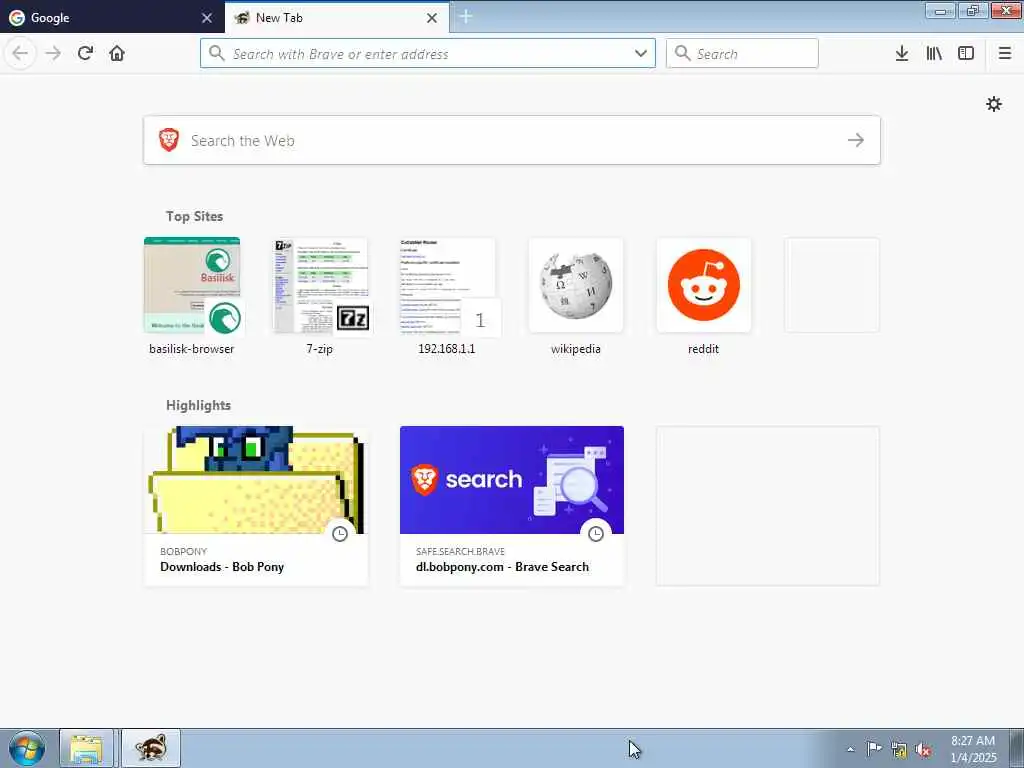The image size is (1024, 768).
Task: Click the raccoon browser taskbar icon
Action: click(151, 748)
